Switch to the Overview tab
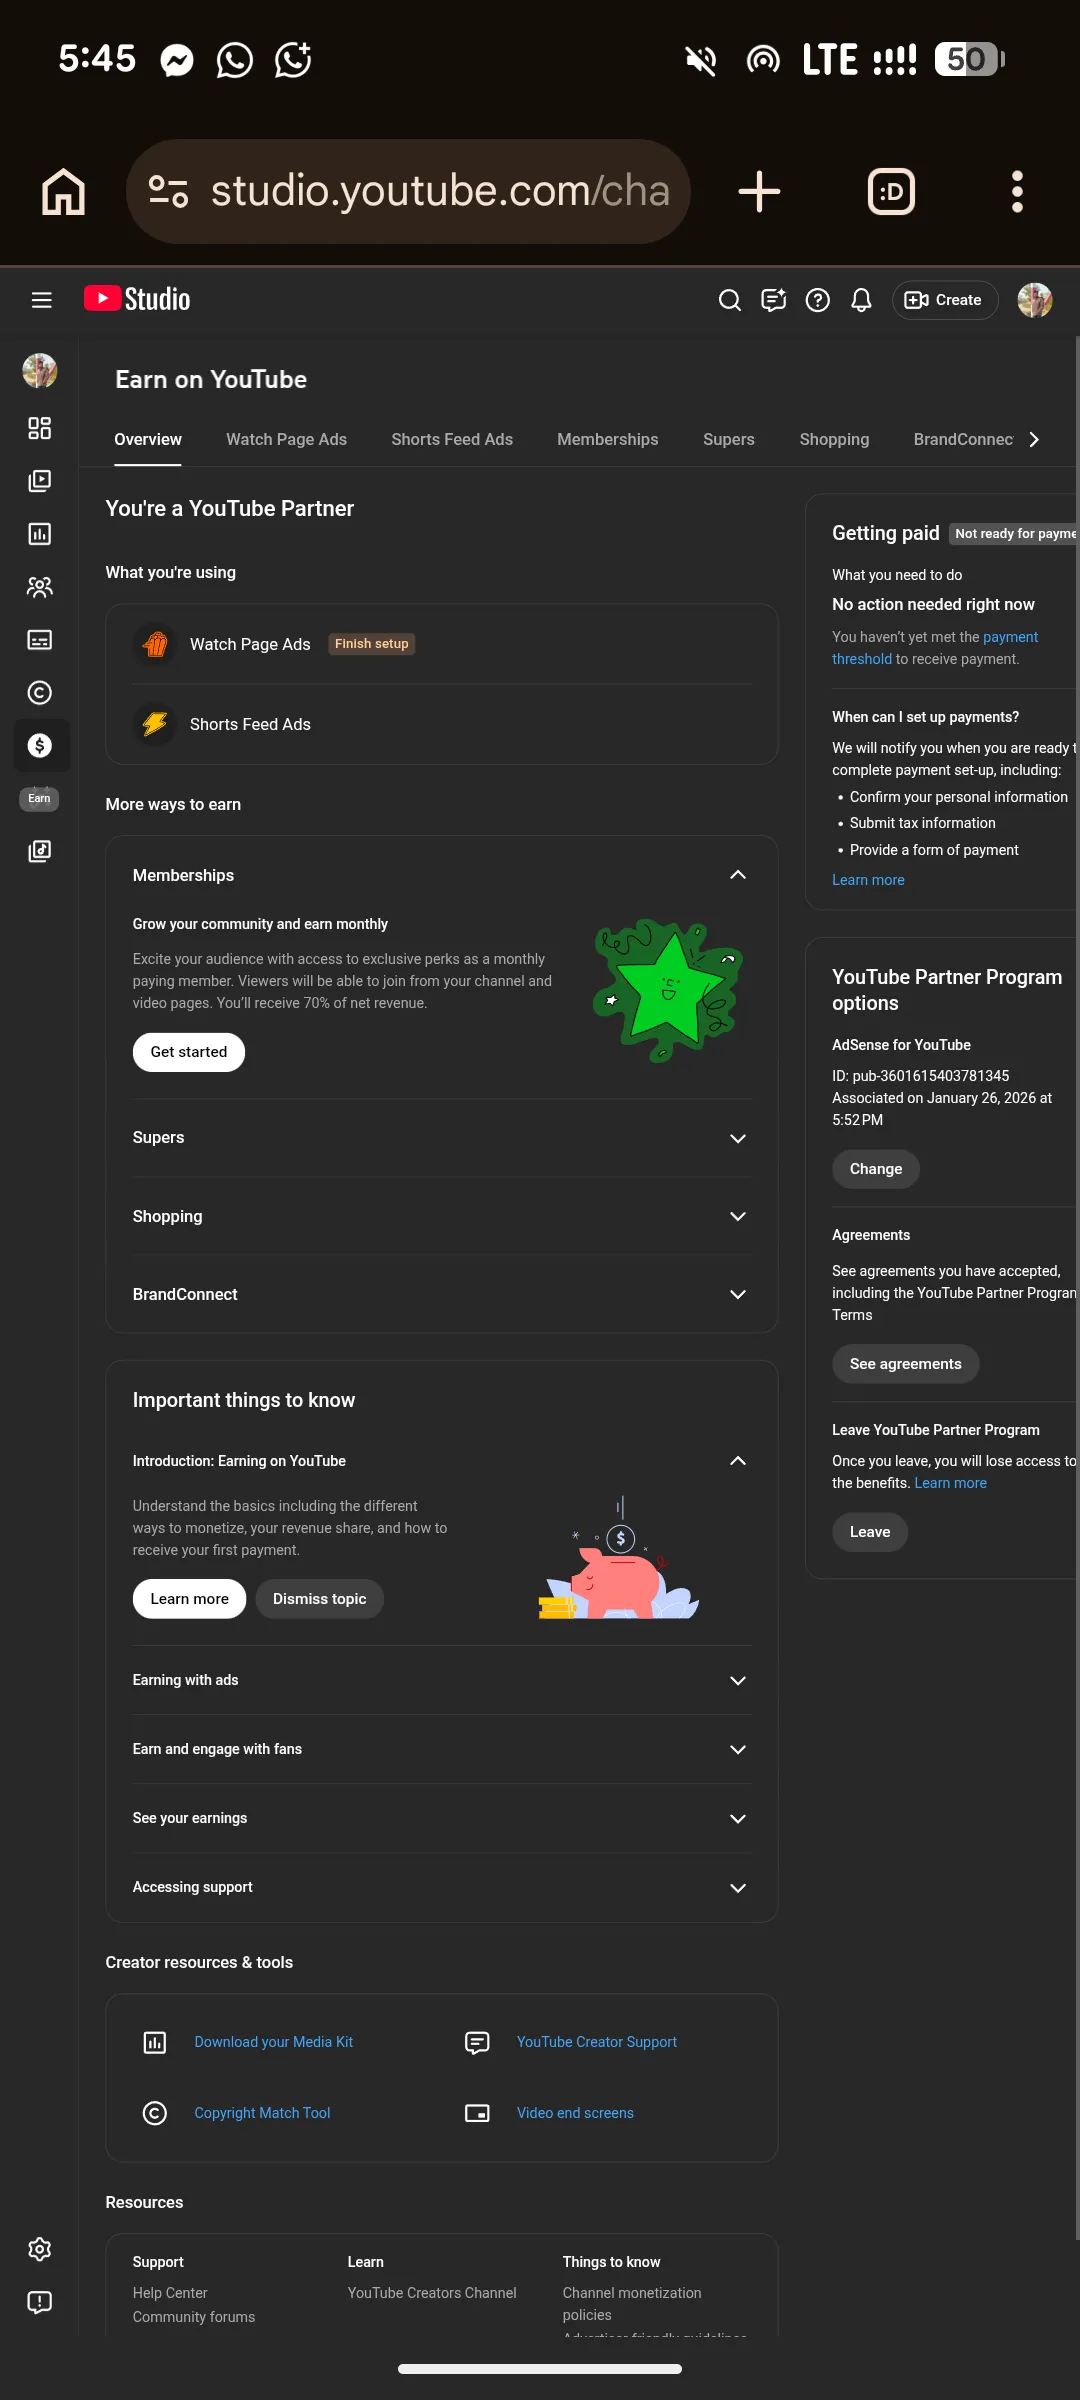The image size is (1080, 2400). point(148,440)
